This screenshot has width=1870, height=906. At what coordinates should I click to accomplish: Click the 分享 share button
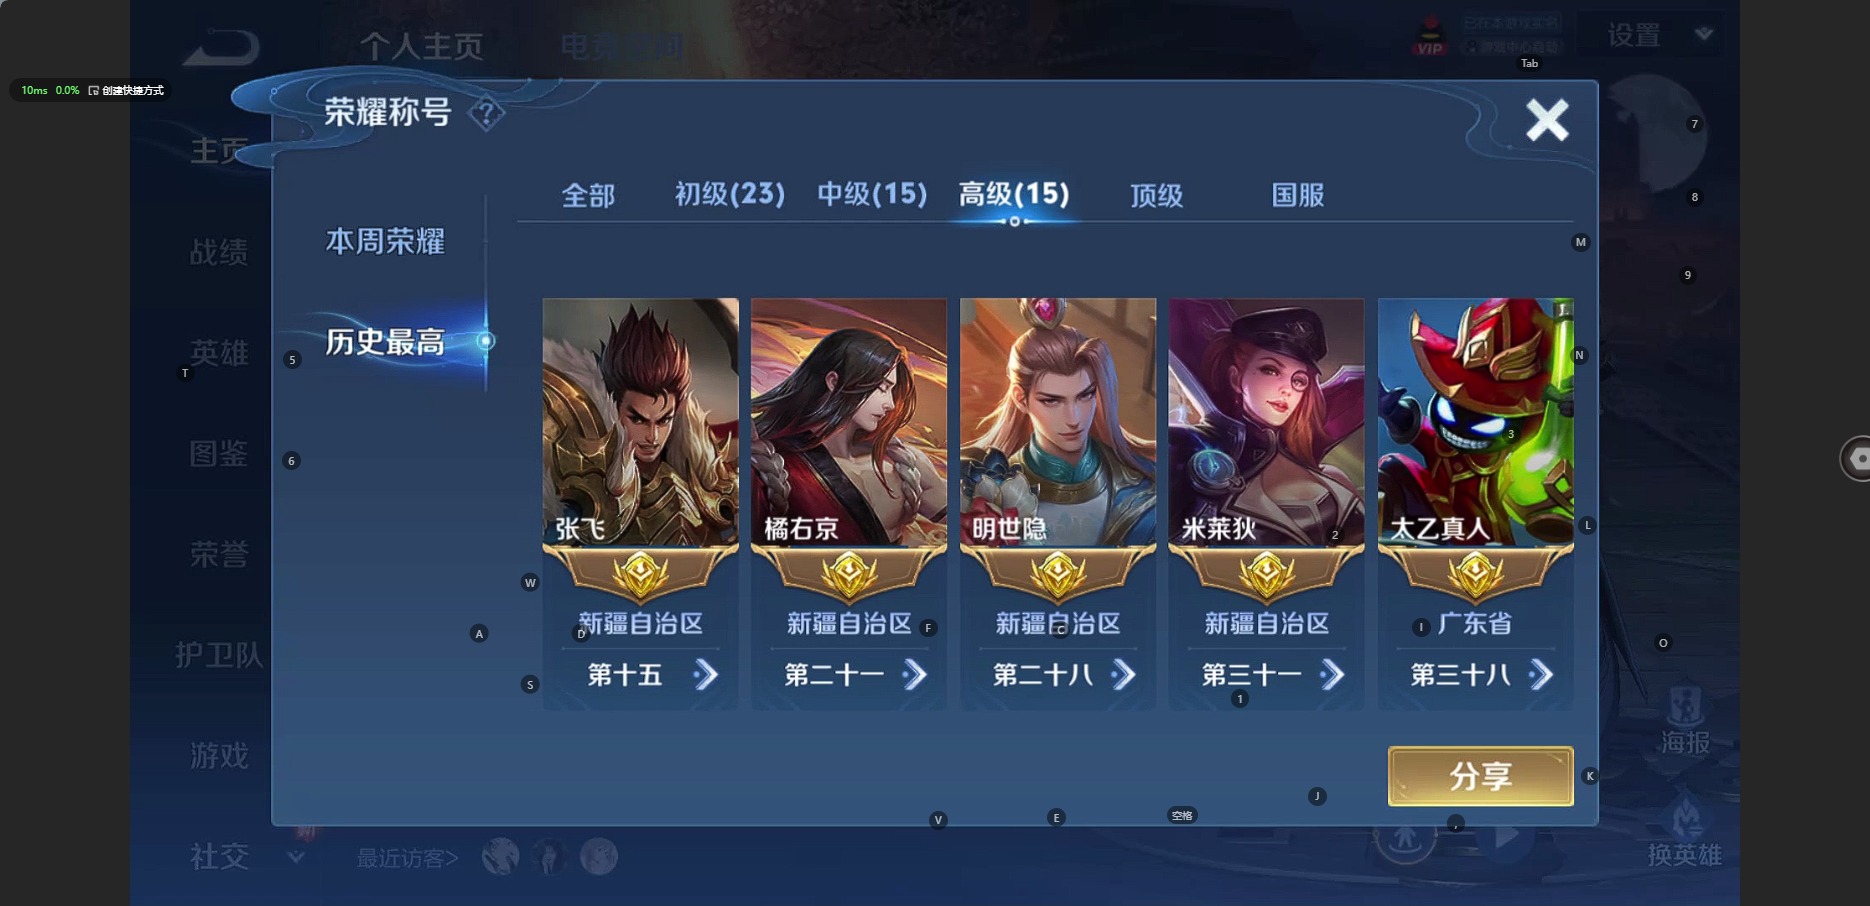click(1480, 776)
